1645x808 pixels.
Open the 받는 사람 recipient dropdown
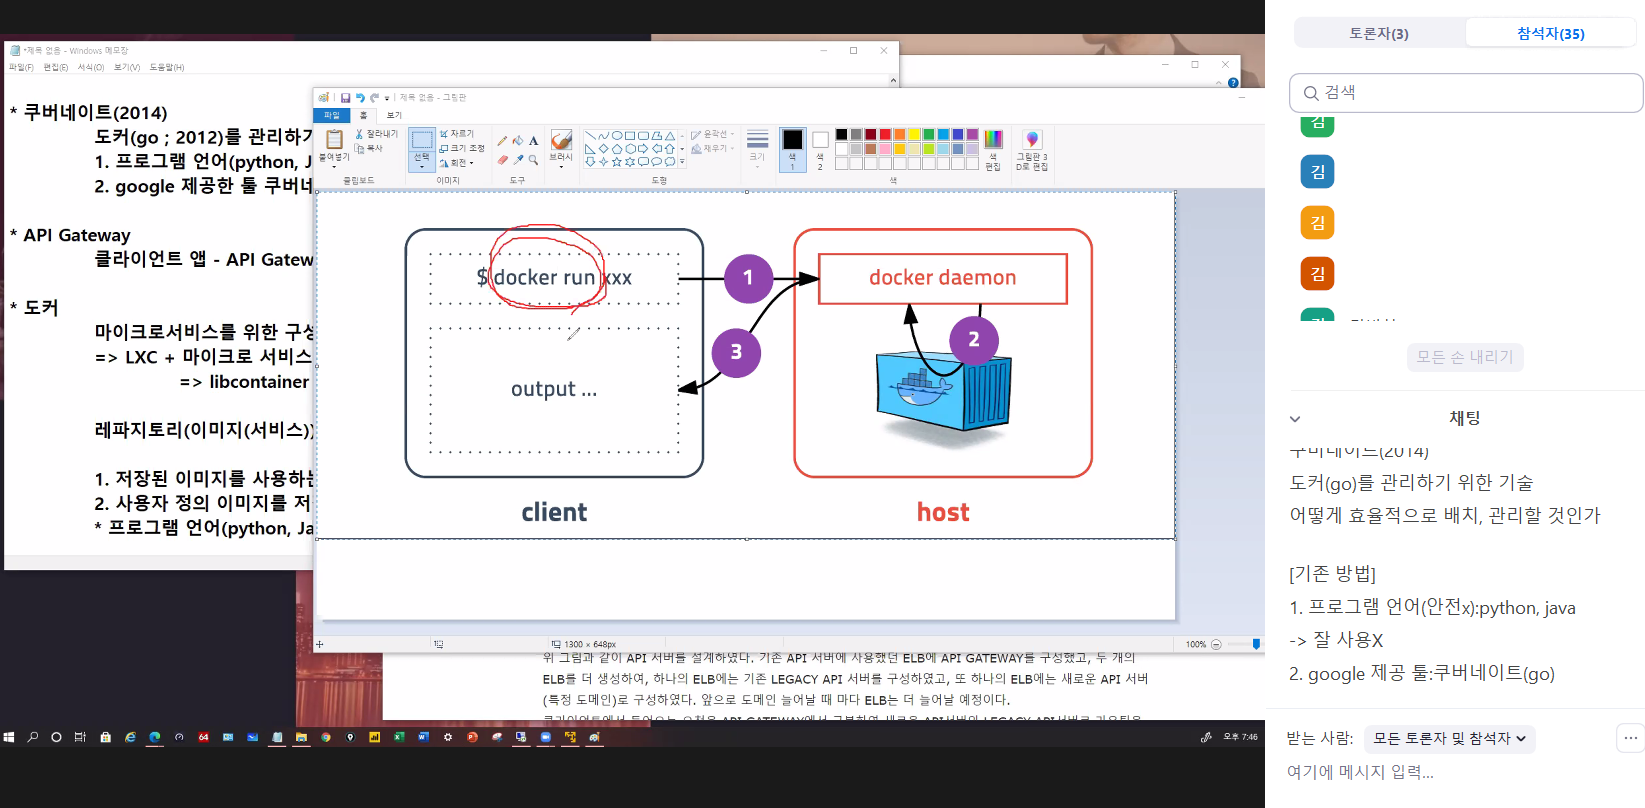[1449, 739]
